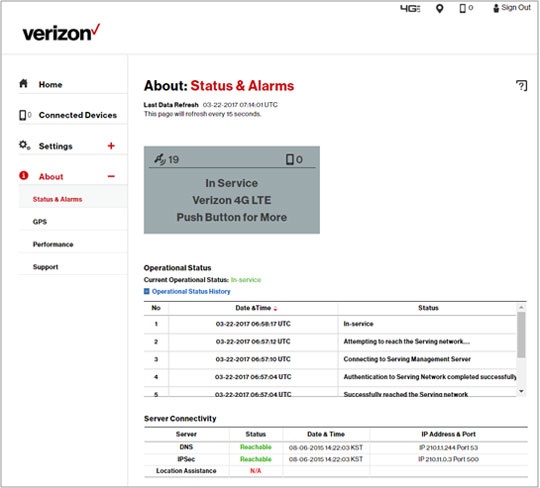
Task: Click the Server Connectivity Date & Time header
Action: point(326,434)
